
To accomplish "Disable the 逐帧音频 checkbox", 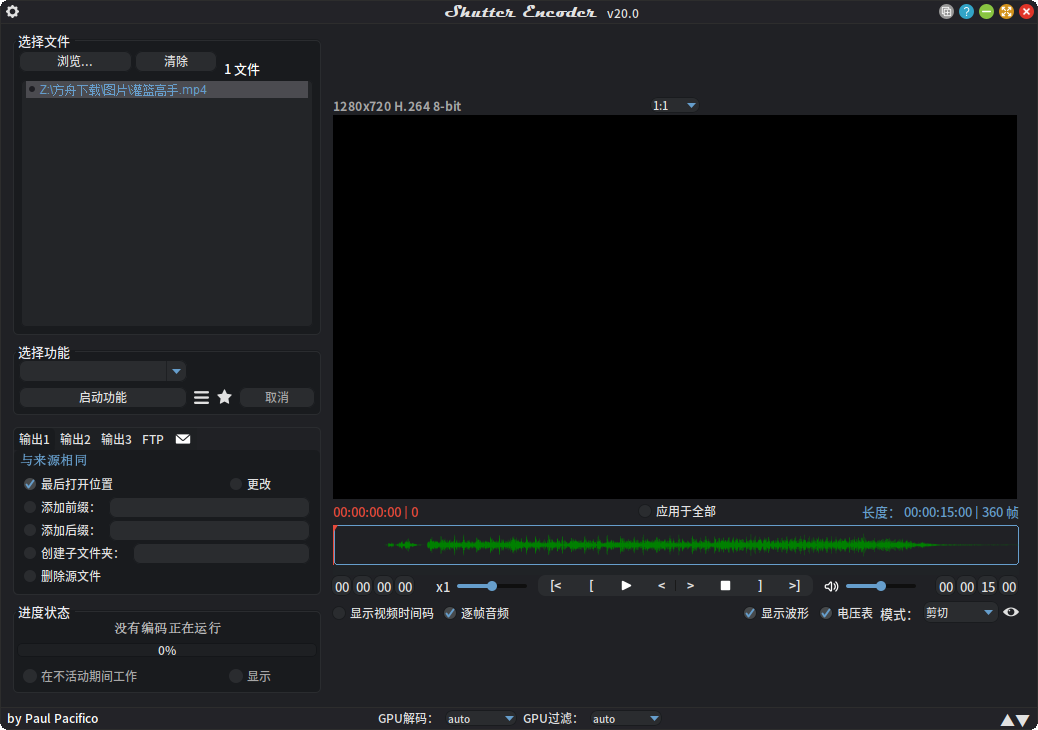I will click(449, 613).
